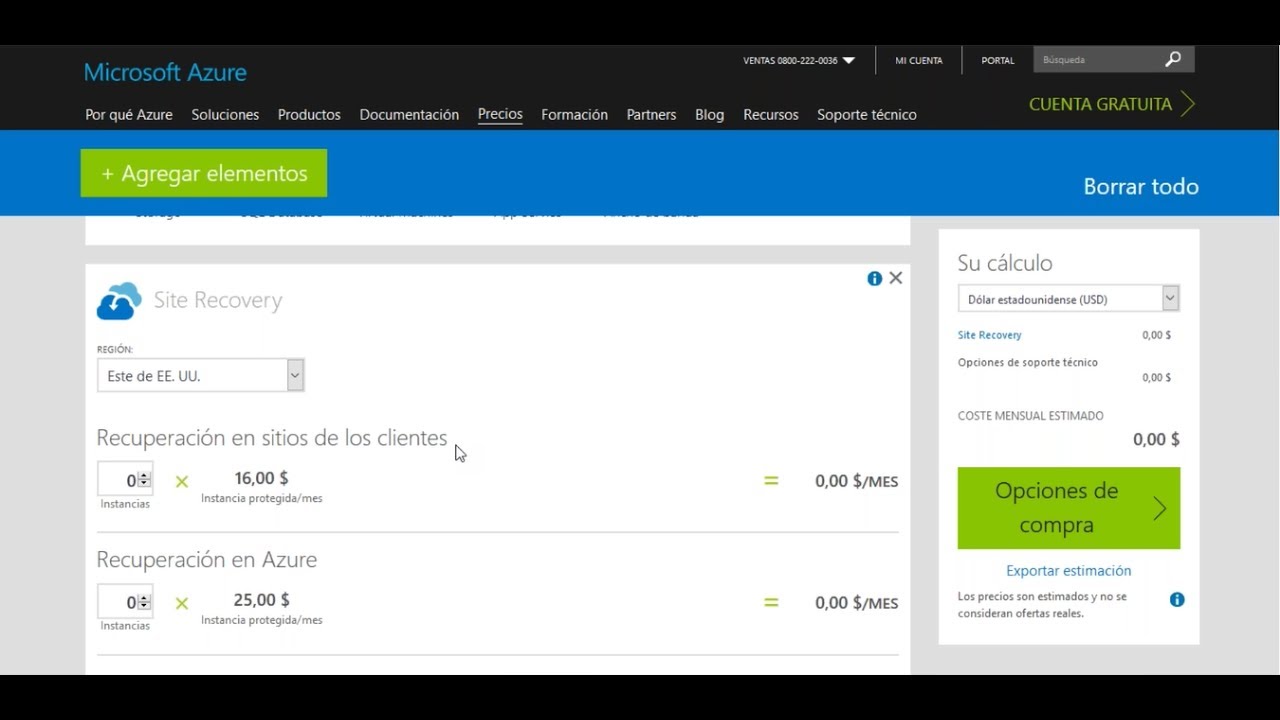
Task: Adjust instances stepper for Recuperación en sitios de los clientes
Action: [145, 480]
